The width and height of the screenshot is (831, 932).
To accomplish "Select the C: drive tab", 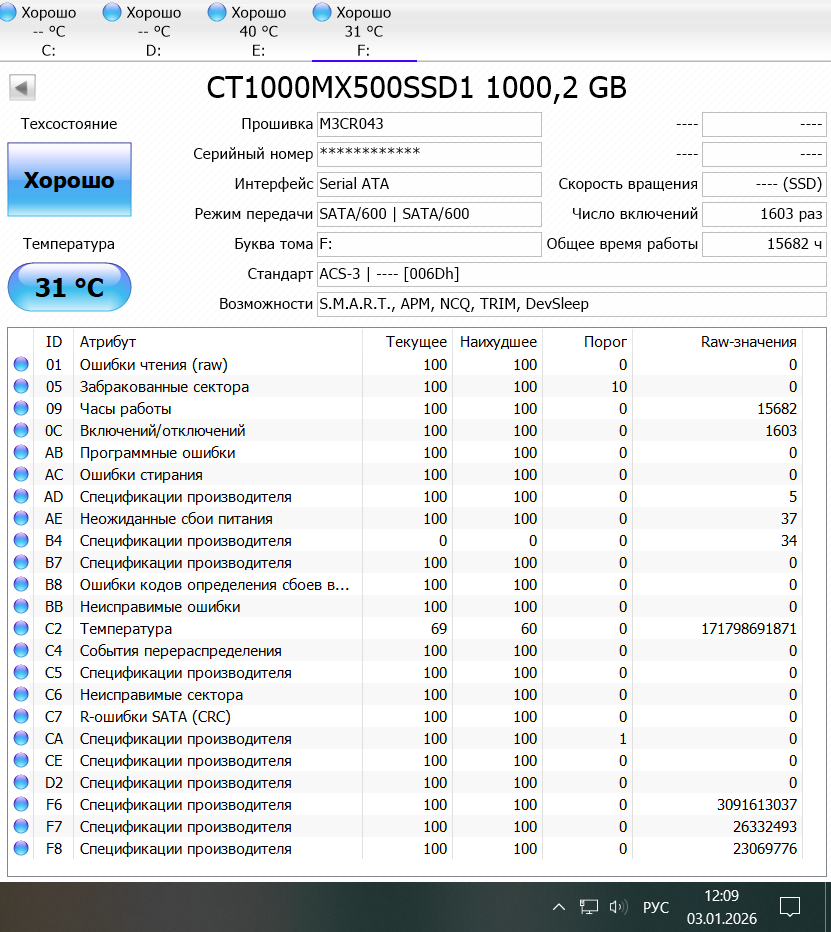I will click(x=49, y=31).
